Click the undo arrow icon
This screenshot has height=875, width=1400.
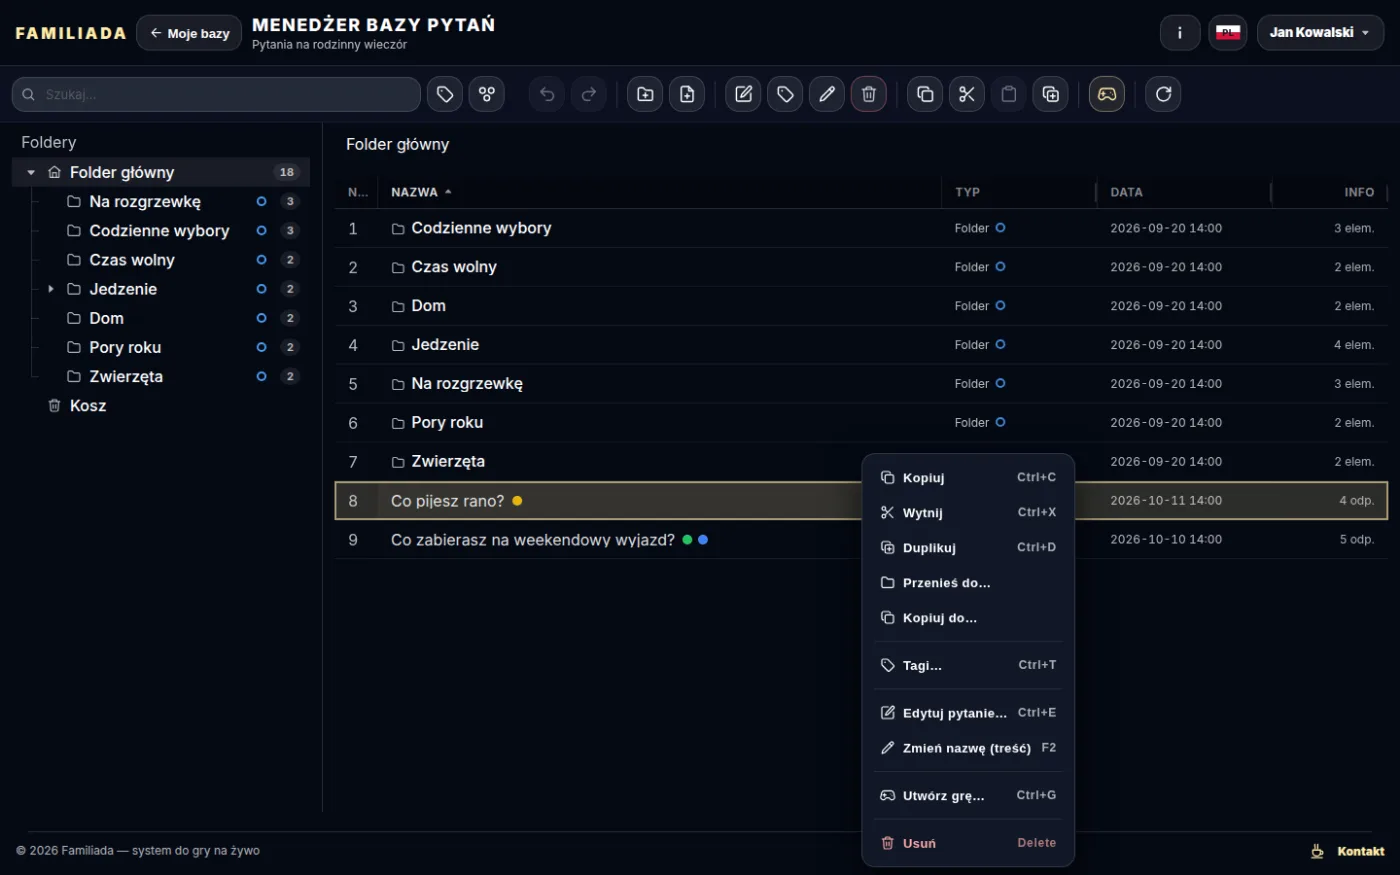(547, 94)
